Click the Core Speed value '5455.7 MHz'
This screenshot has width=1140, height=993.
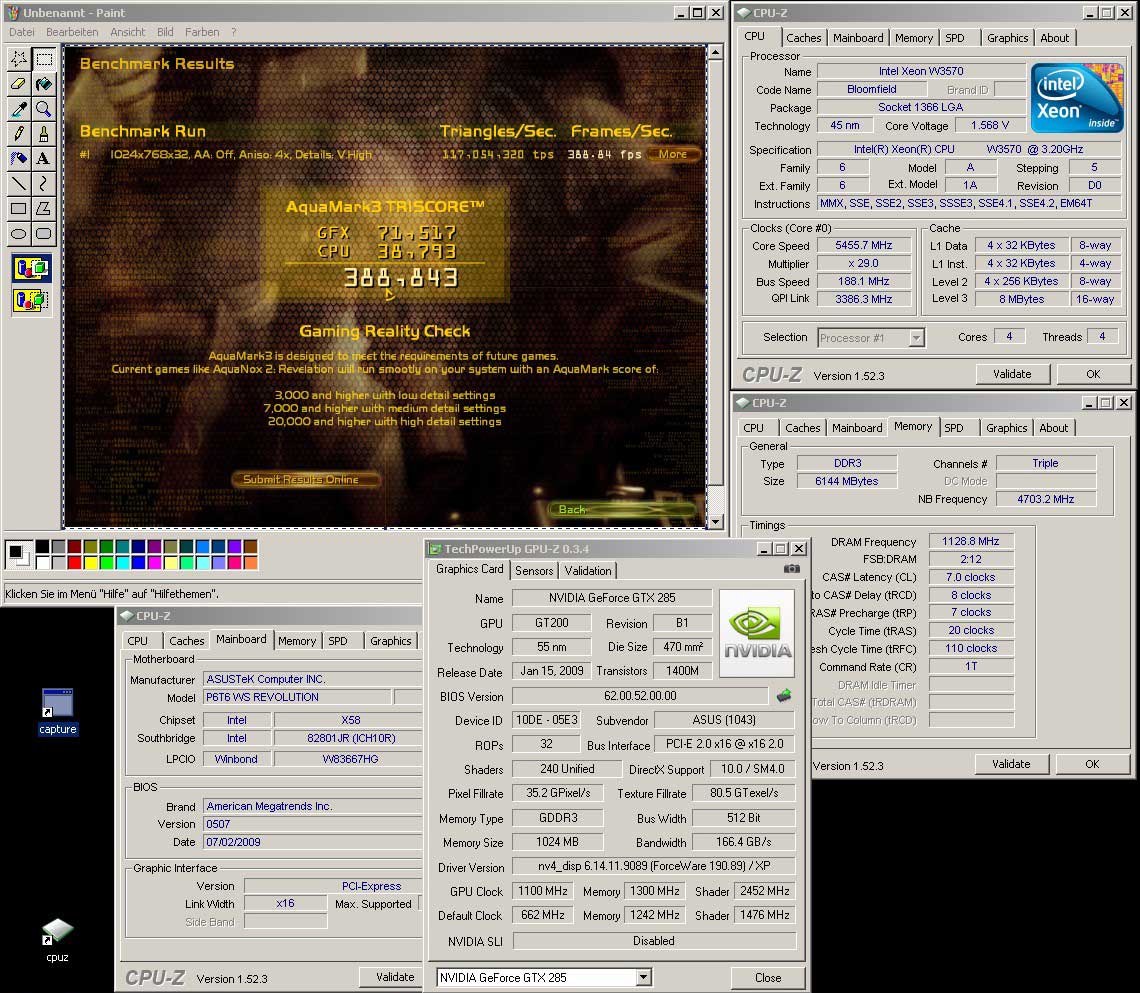(864, 246)
